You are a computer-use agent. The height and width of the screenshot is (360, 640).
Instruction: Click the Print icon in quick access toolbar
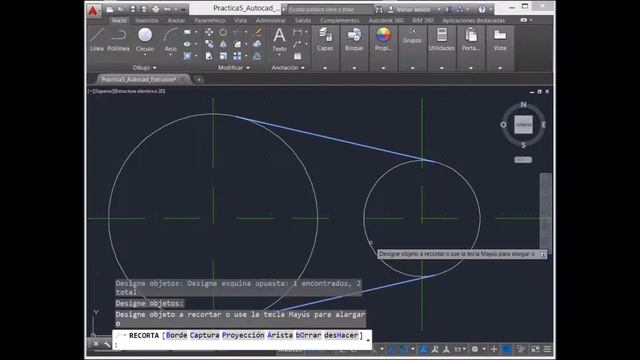156,9
